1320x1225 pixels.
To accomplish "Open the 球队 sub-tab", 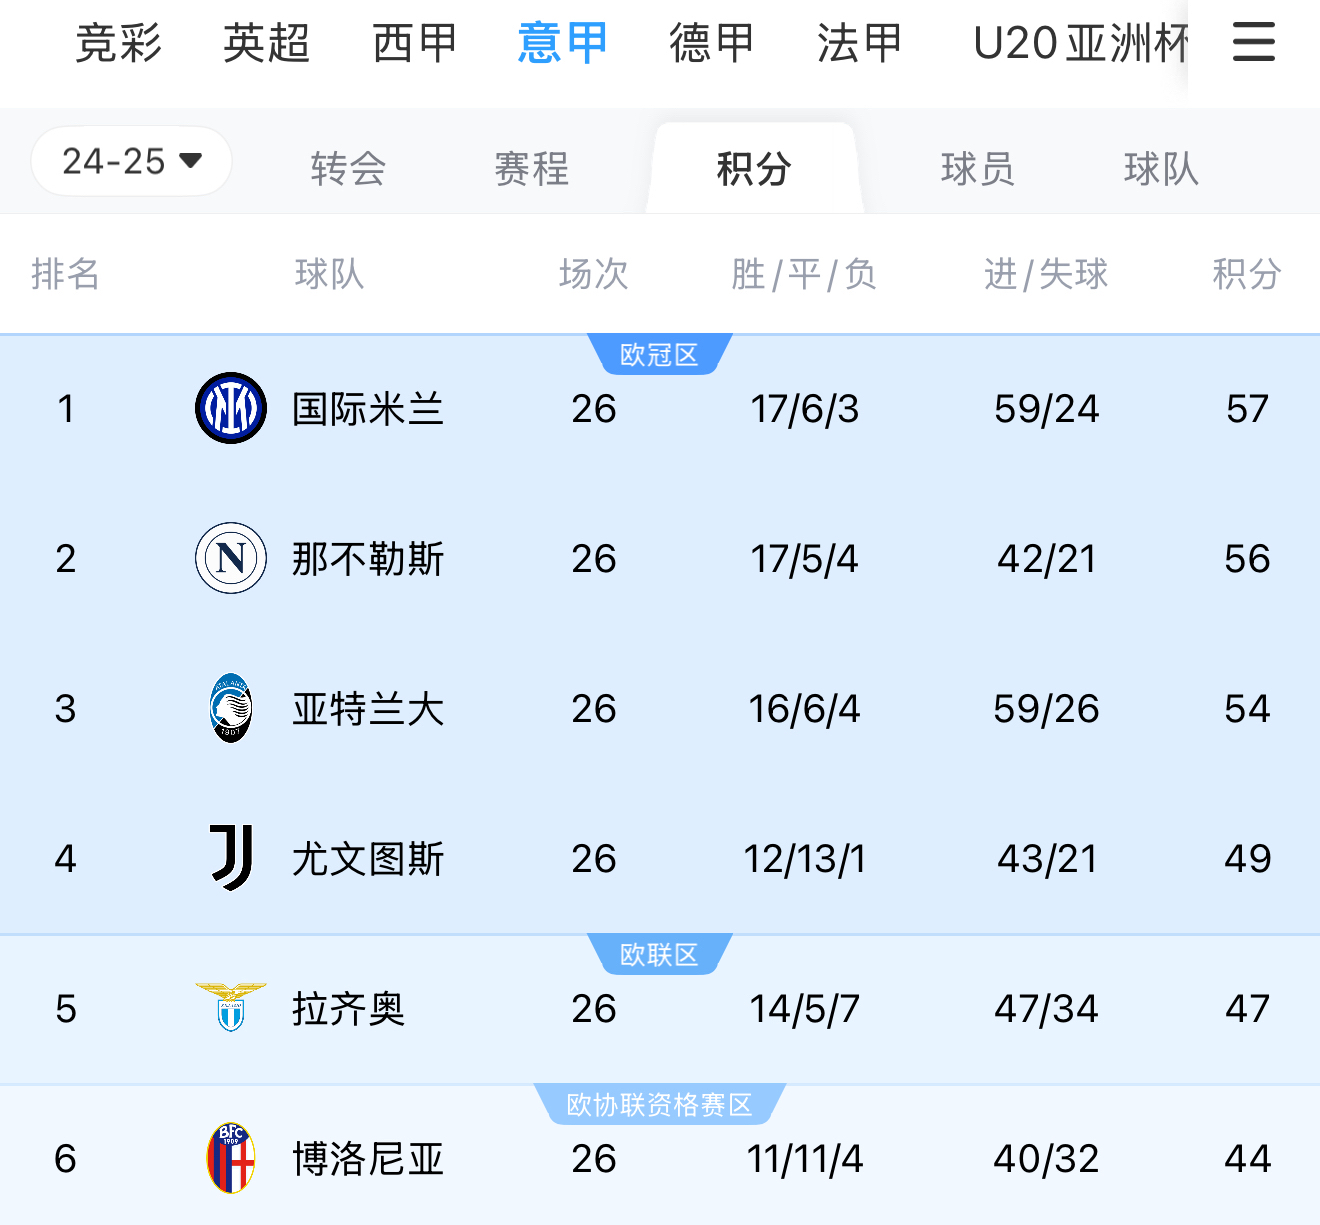I will pos(1160,170).
